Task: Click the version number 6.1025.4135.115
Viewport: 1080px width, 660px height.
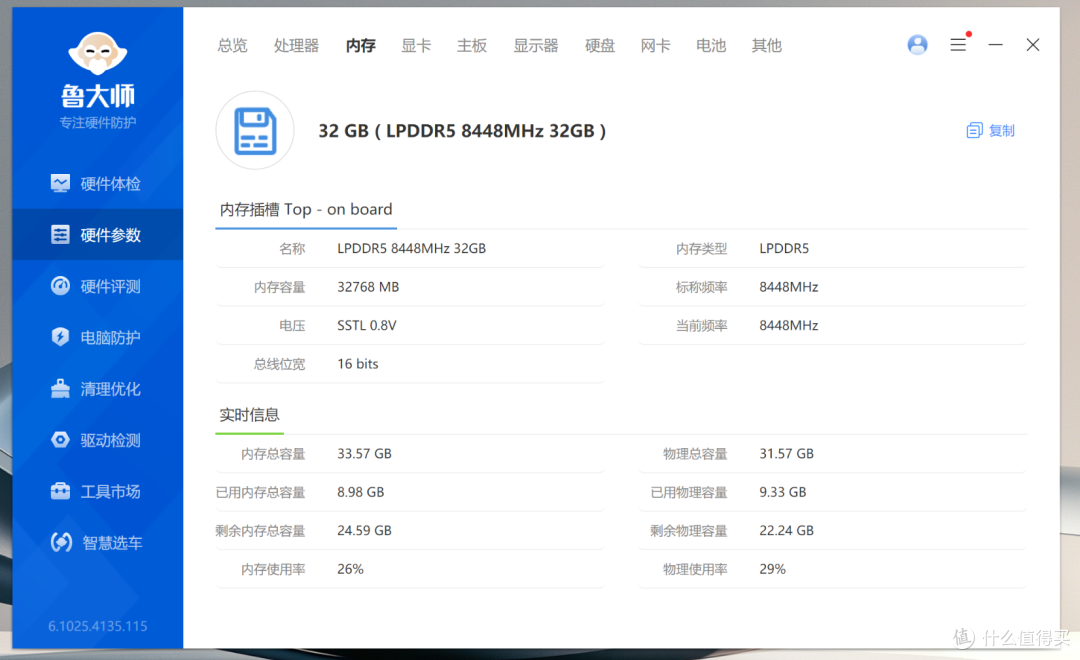Action: 98,626
